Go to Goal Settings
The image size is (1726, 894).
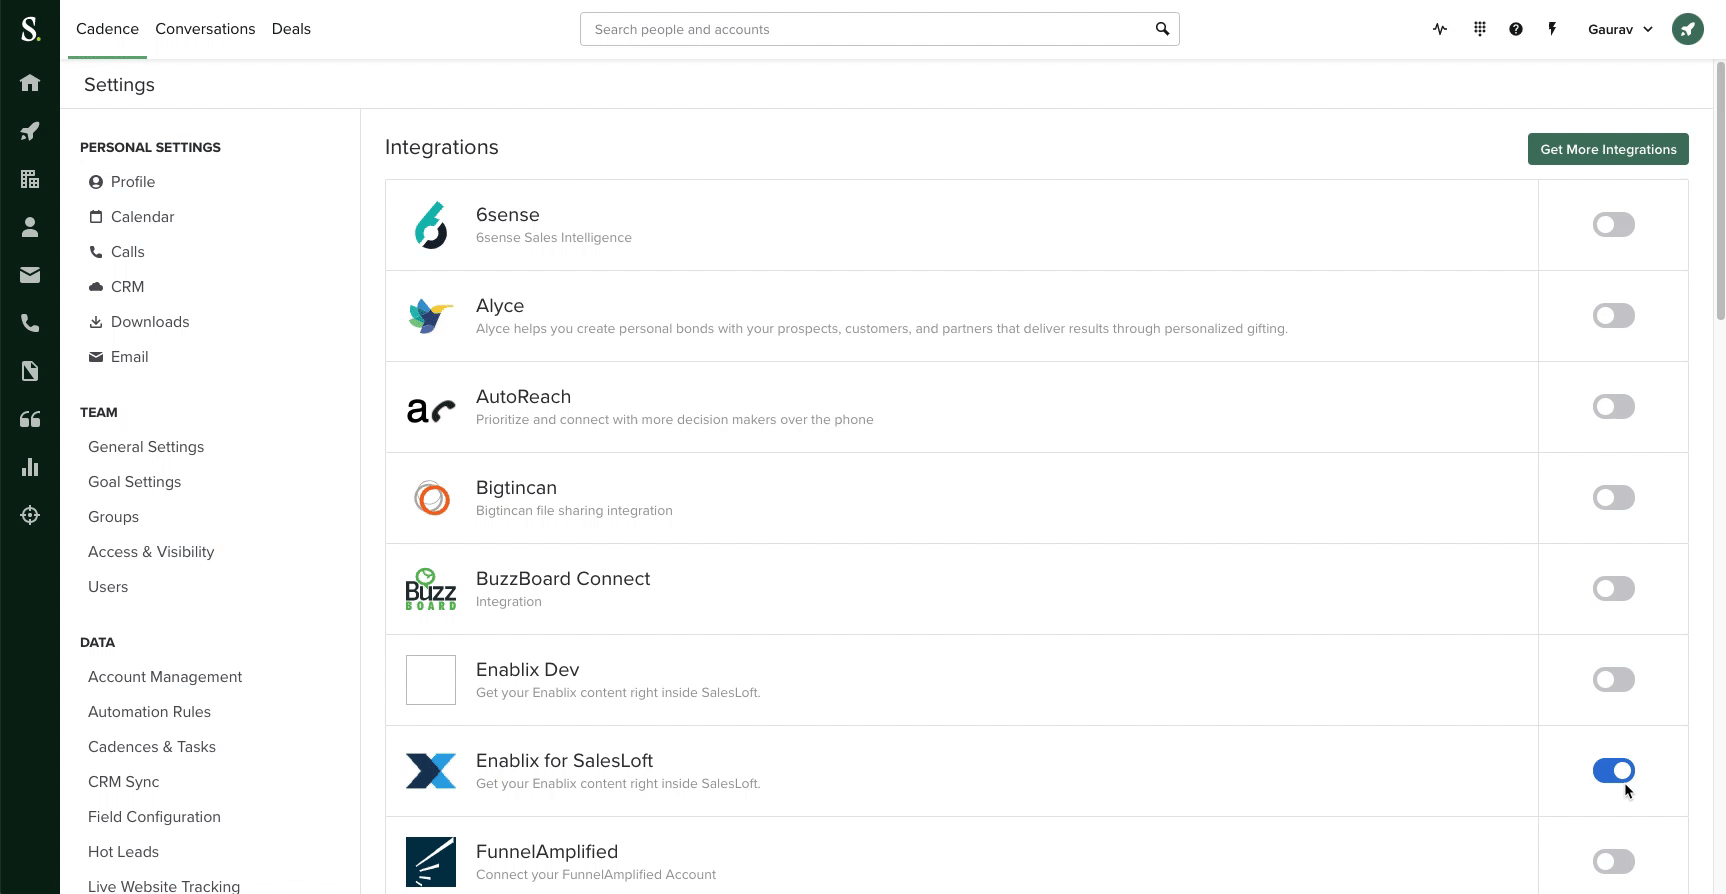pos(135,482)
